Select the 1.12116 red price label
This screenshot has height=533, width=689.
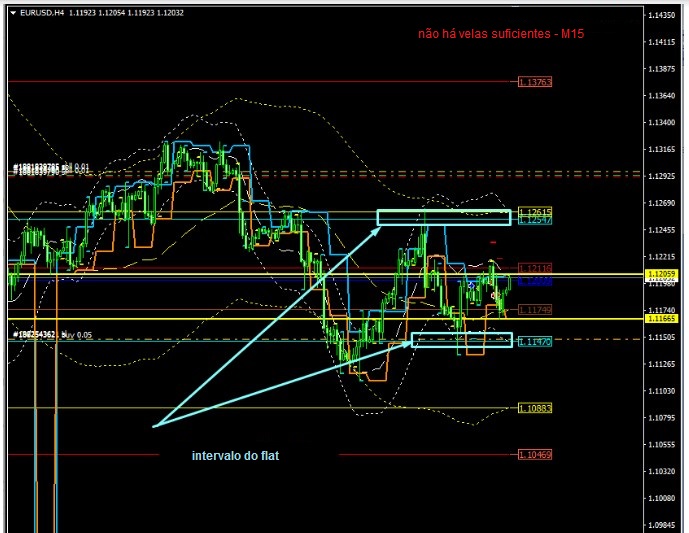(535, 268)
